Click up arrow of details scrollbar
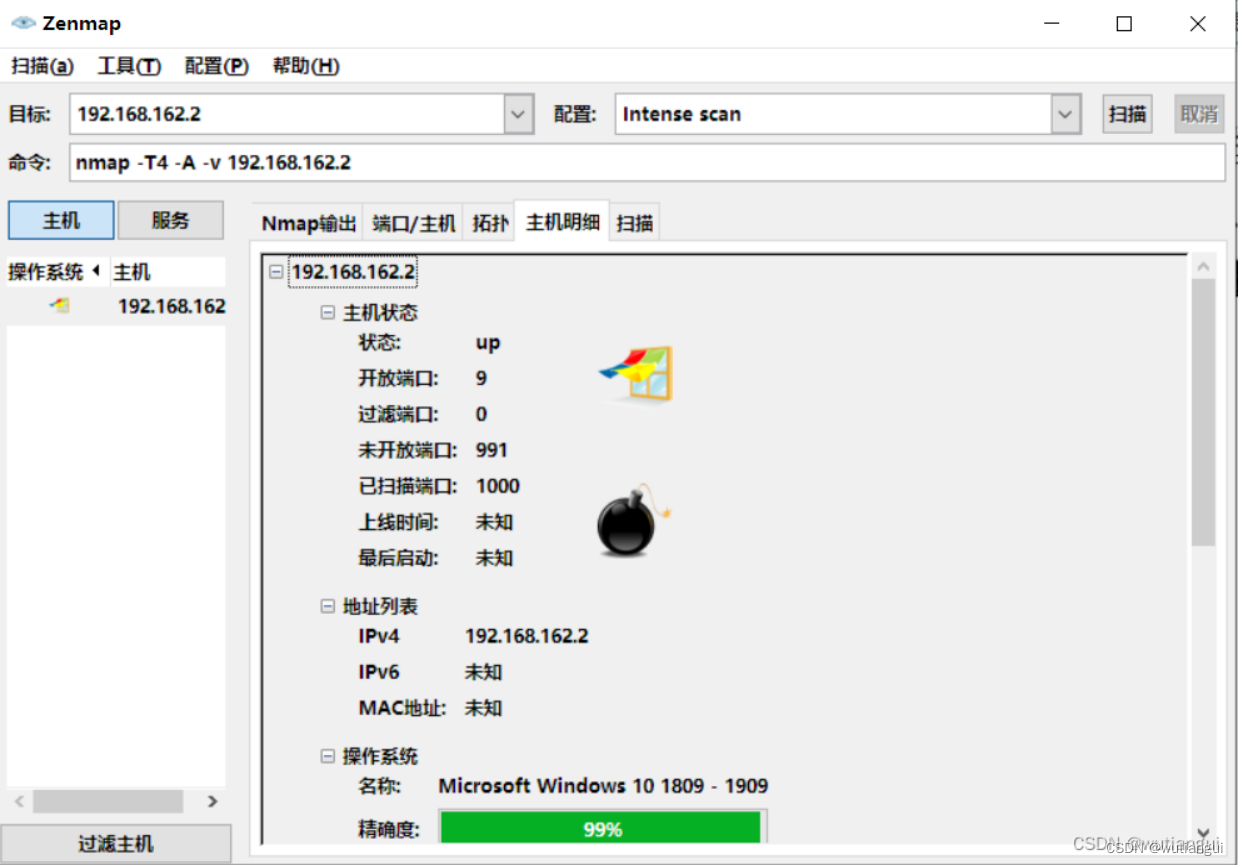The height and width of the screenshot is (865, 1238). pyautogui.click(x=1203, y=267)
